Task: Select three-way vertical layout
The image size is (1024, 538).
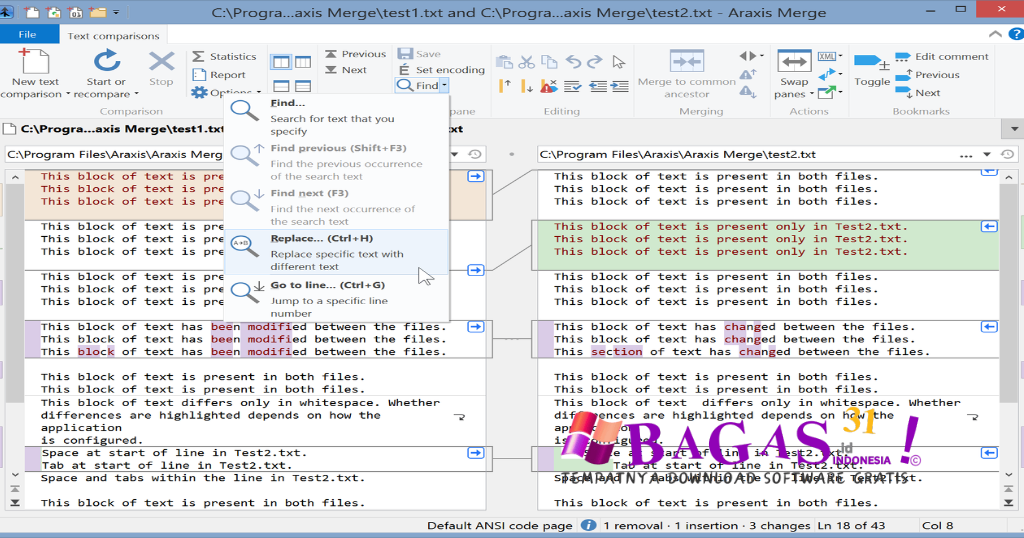Action: point(302,62)
